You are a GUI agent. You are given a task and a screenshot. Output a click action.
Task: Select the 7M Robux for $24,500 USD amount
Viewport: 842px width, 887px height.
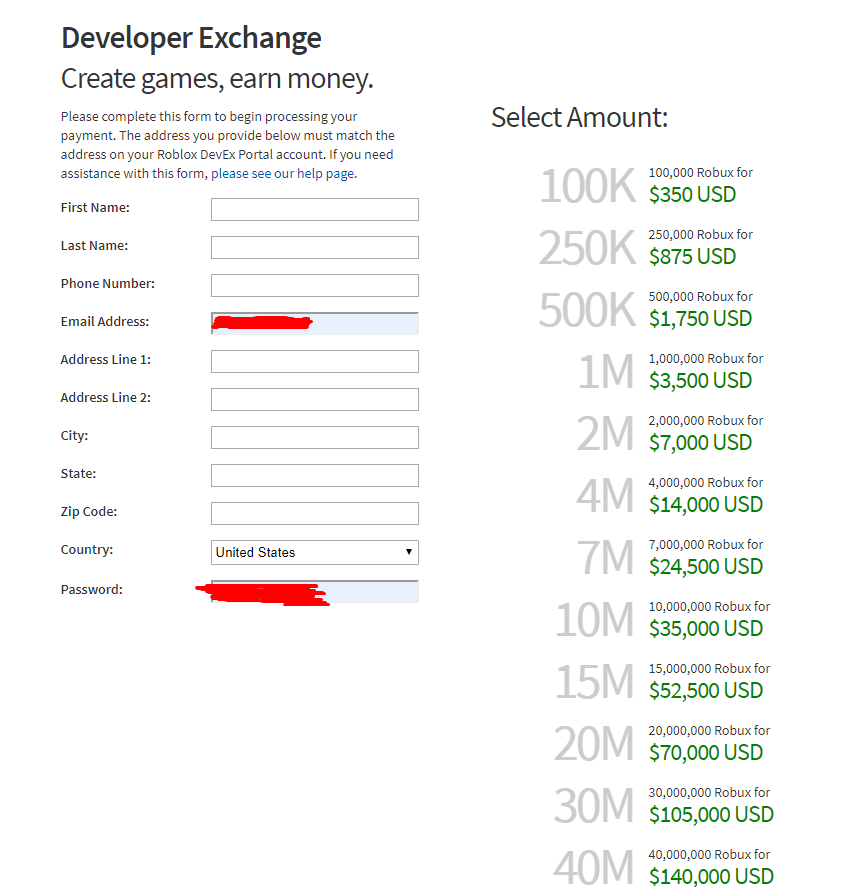coord(670,558)
